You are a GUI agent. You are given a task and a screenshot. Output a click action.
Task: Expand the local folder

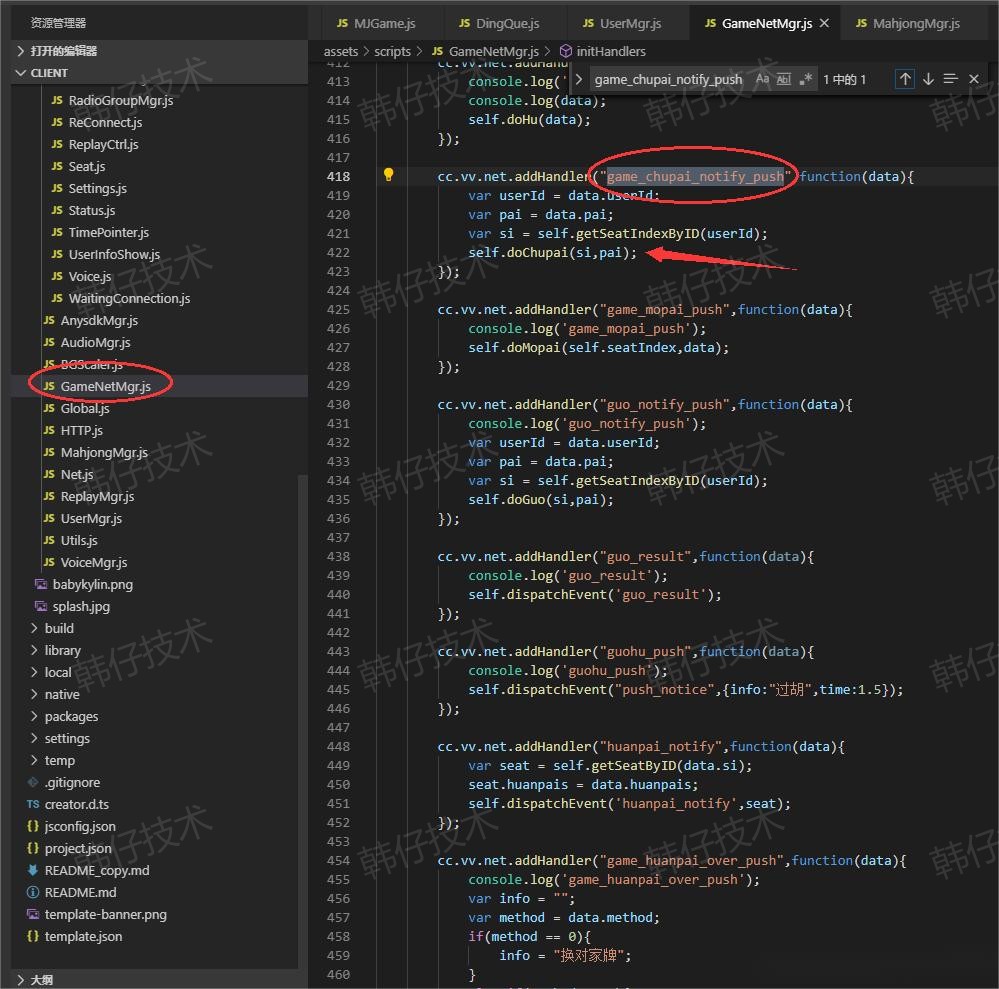point(57,672)
